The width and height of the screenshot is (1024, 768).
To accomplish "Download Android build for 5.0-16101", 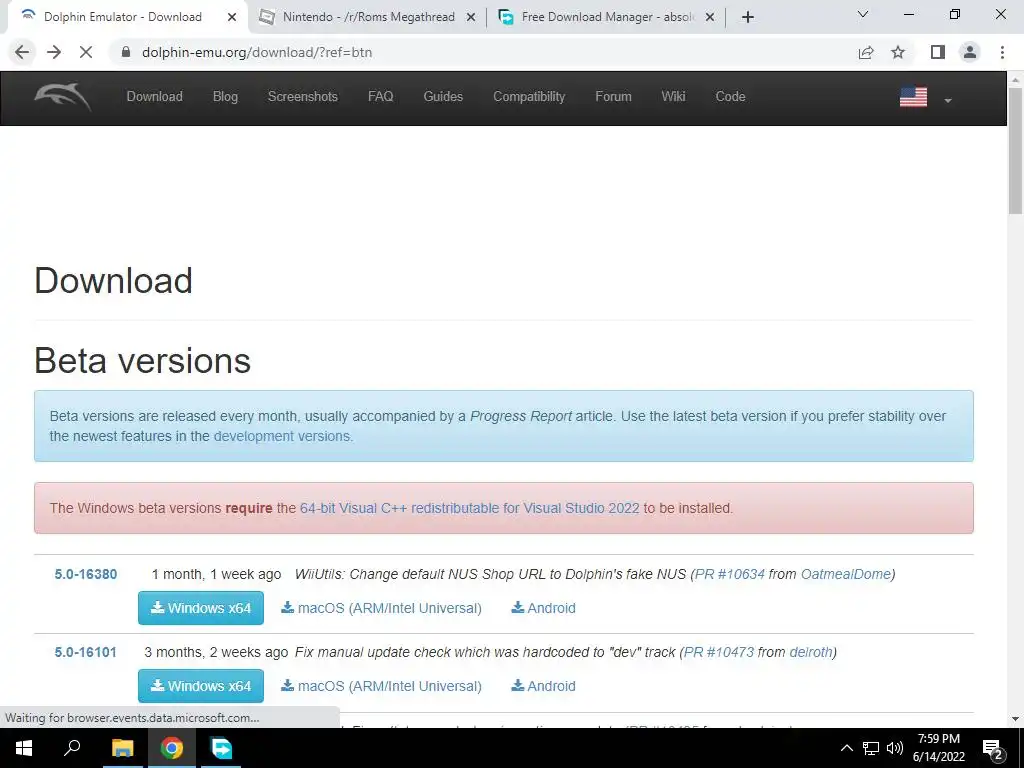I will pos(543,686).
